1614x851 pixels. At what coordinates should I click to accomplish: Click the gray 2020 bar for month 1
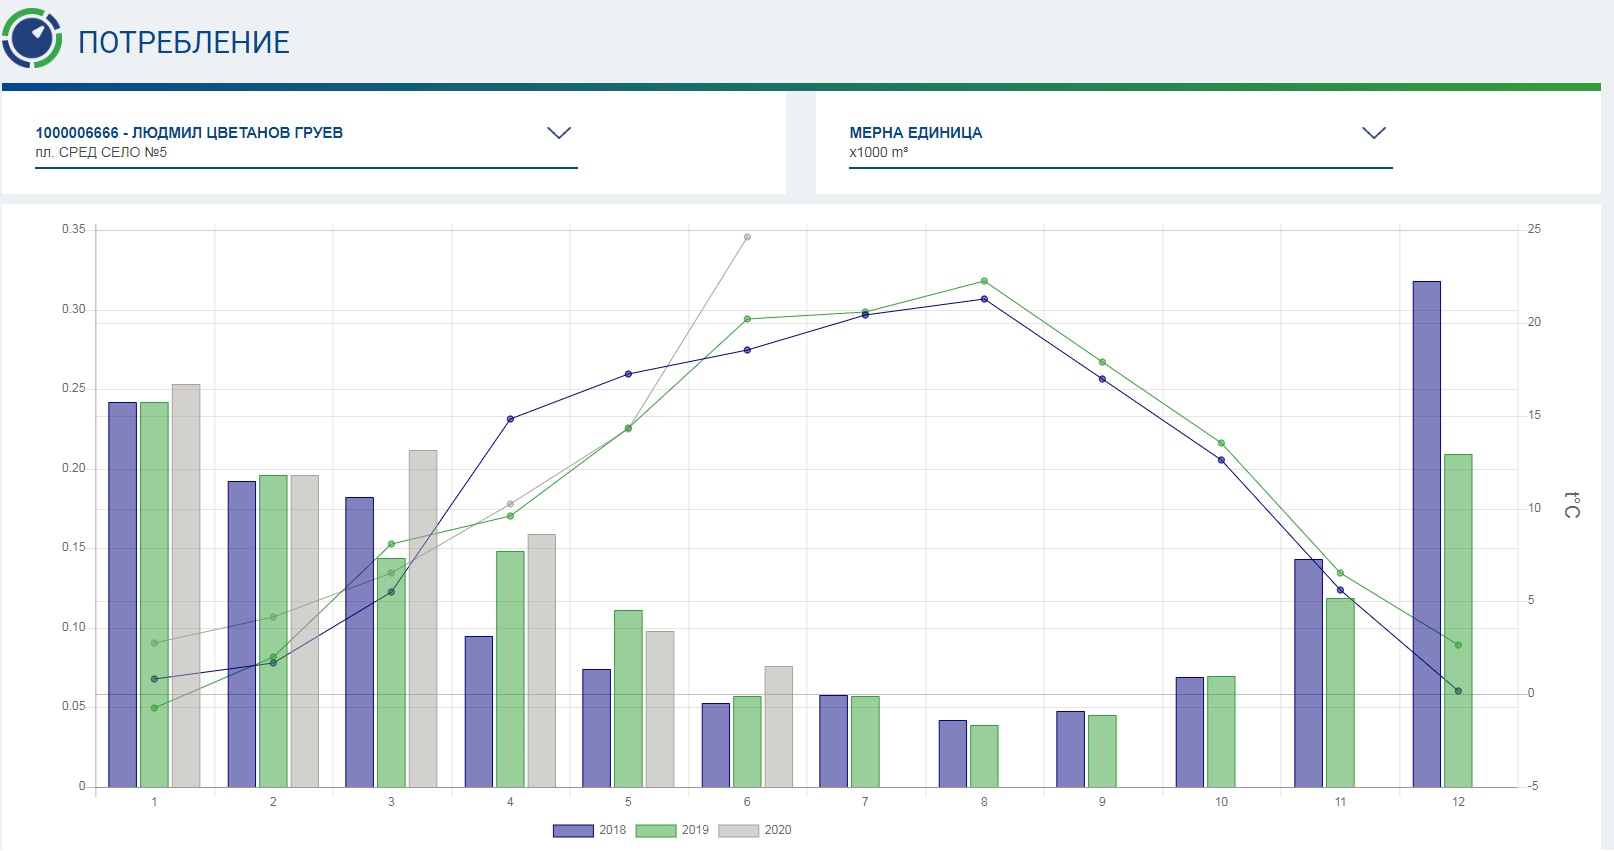(x=186, y=585)
